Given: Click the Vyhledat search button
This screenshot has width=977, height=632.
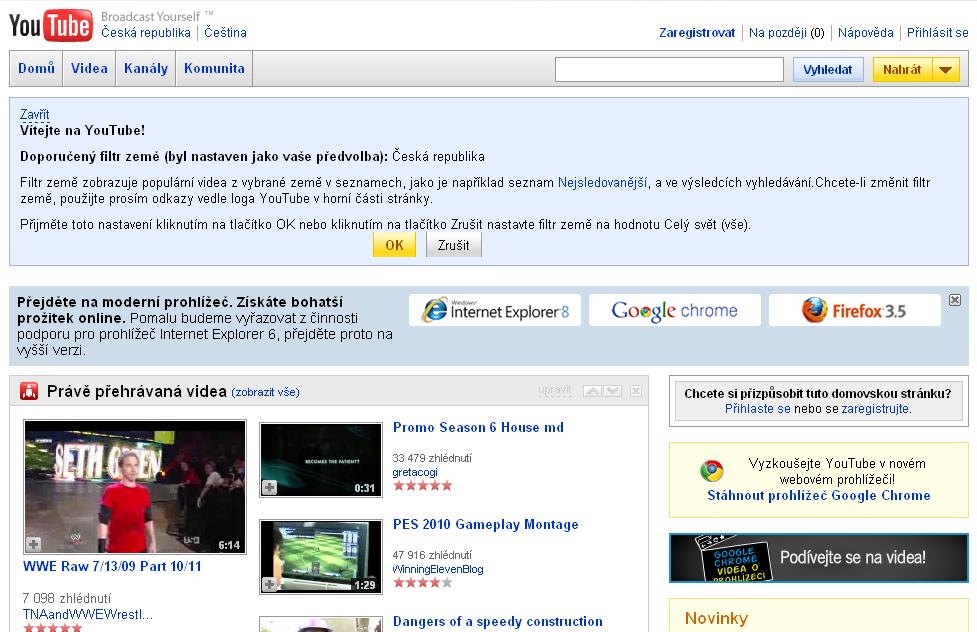Looking at the screenshot, I should [828, 70].
